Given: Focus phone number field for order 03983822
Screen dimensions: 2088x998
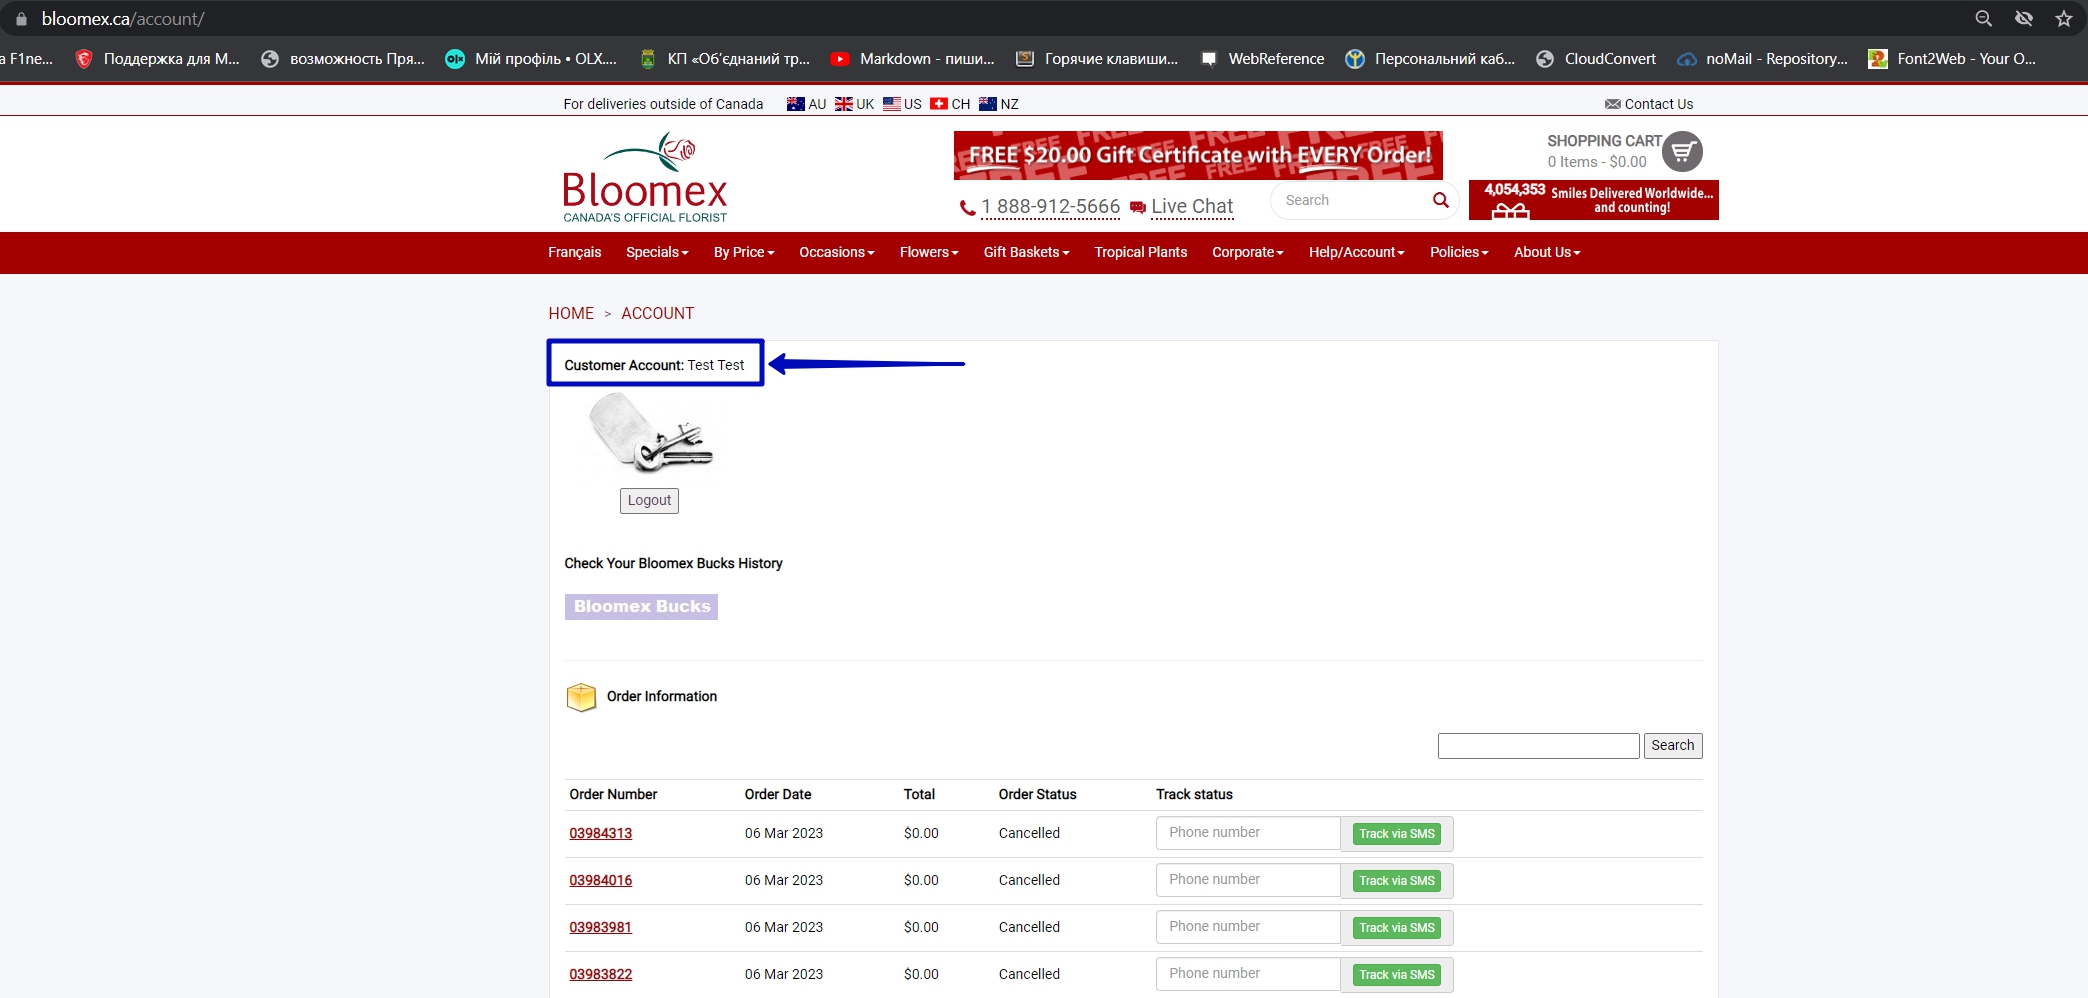Looking at the screenshot, I should (1248, 974).
